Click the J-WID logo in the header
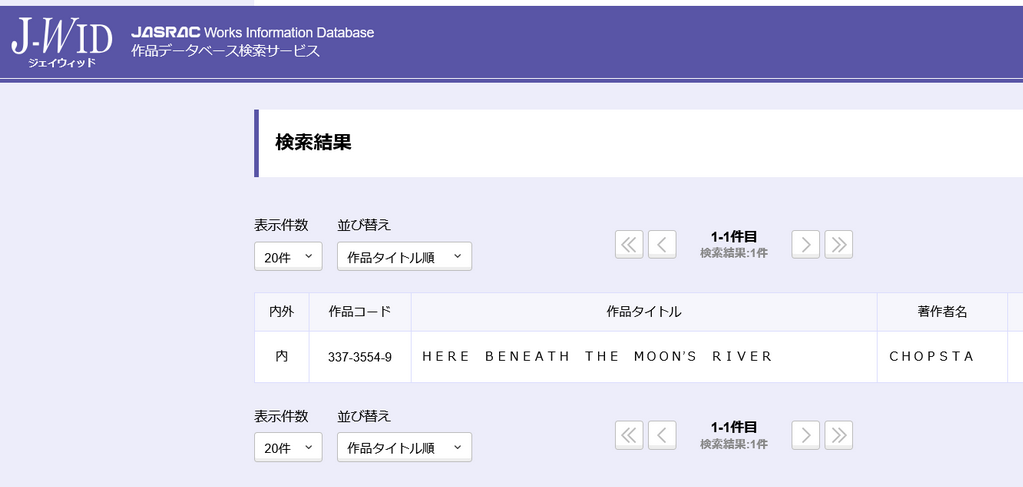Image resolution: width=1023 pixels, height=487 pixels. point(61,41)
